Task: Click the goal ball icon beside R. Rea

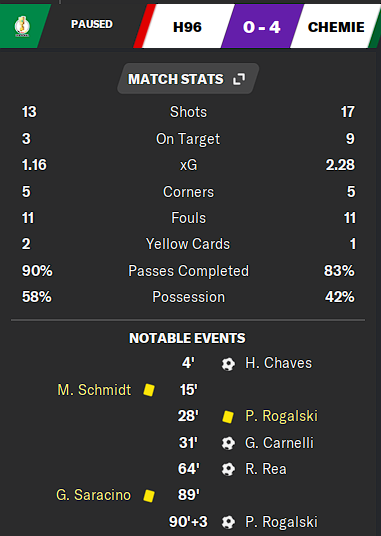Action: [228, 469]
